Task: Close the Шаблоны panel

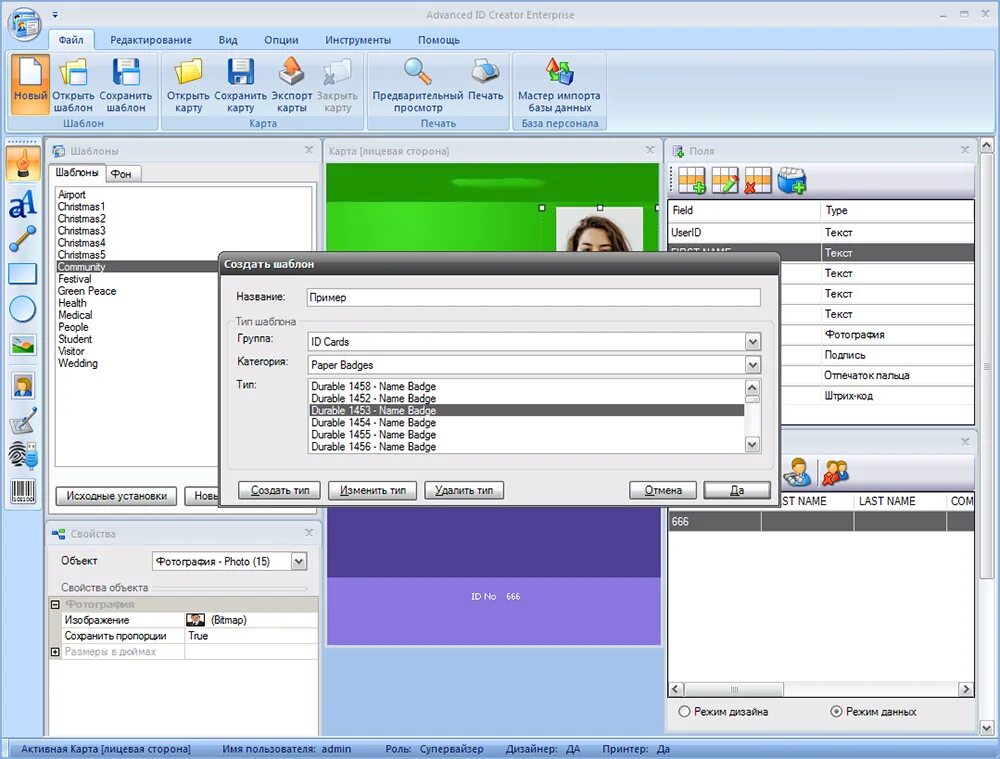Action: coord(309,150)
